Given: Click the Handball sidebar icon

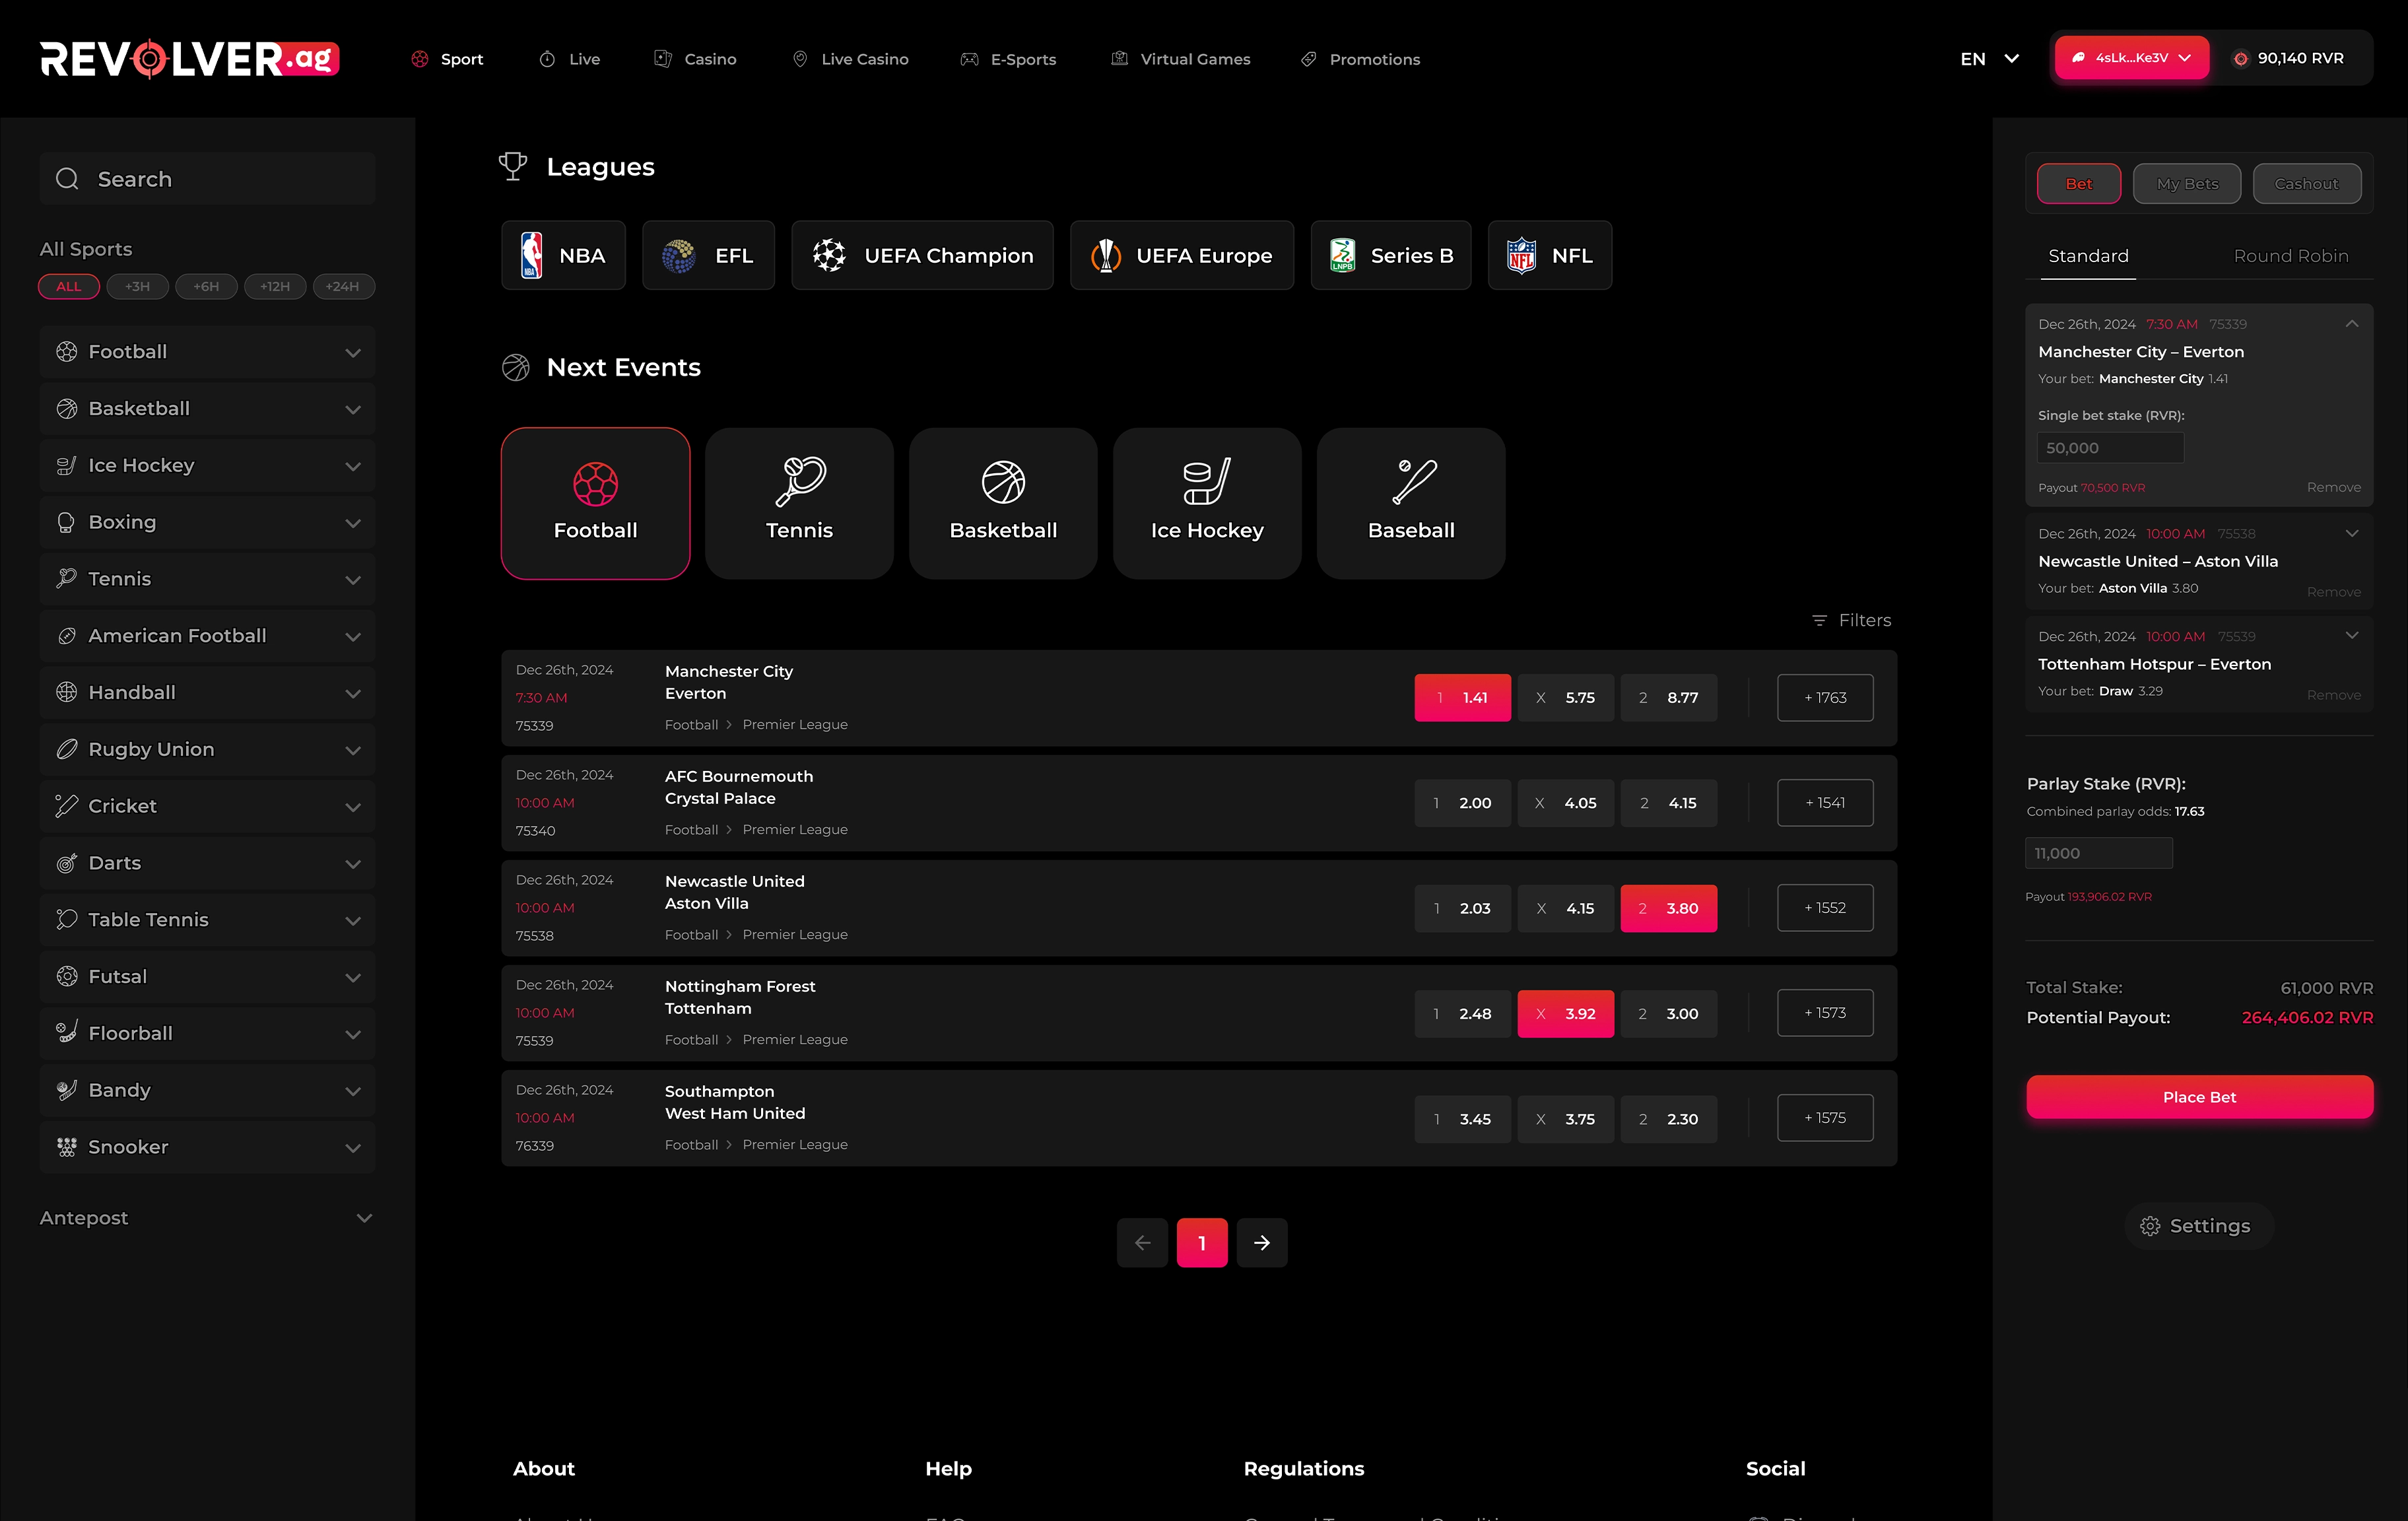Looking at the screenshot, I should coord(66,692).
